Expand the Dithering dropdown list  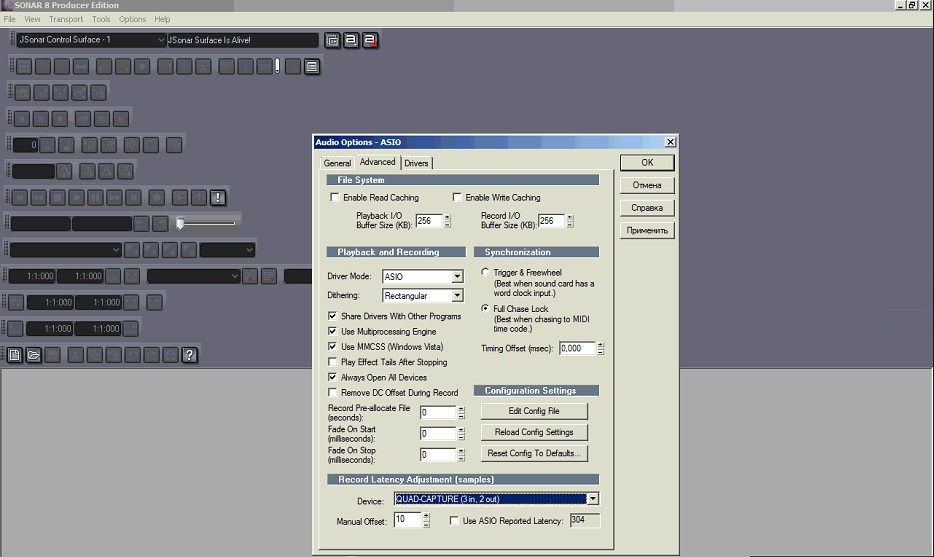[457, 296]
